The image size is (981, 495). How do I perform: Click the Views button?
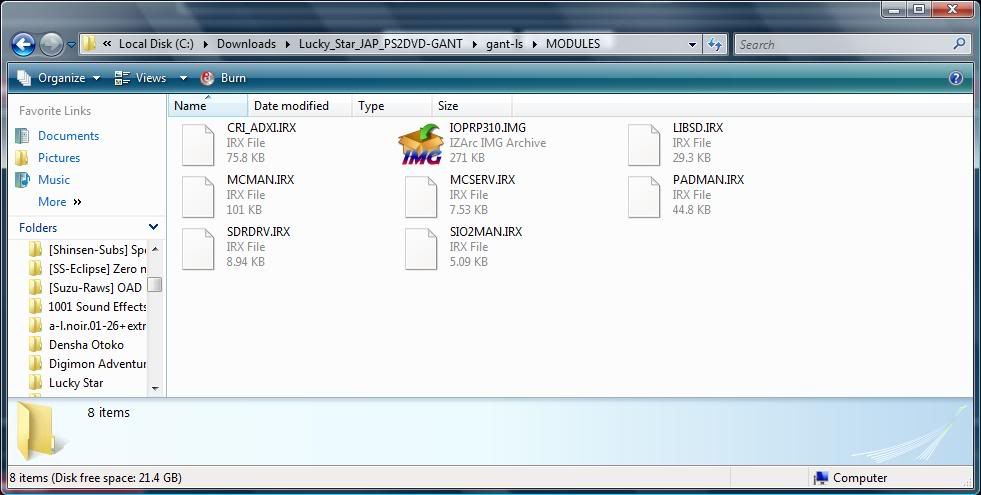pyautogui.click(x=140, y=78)
